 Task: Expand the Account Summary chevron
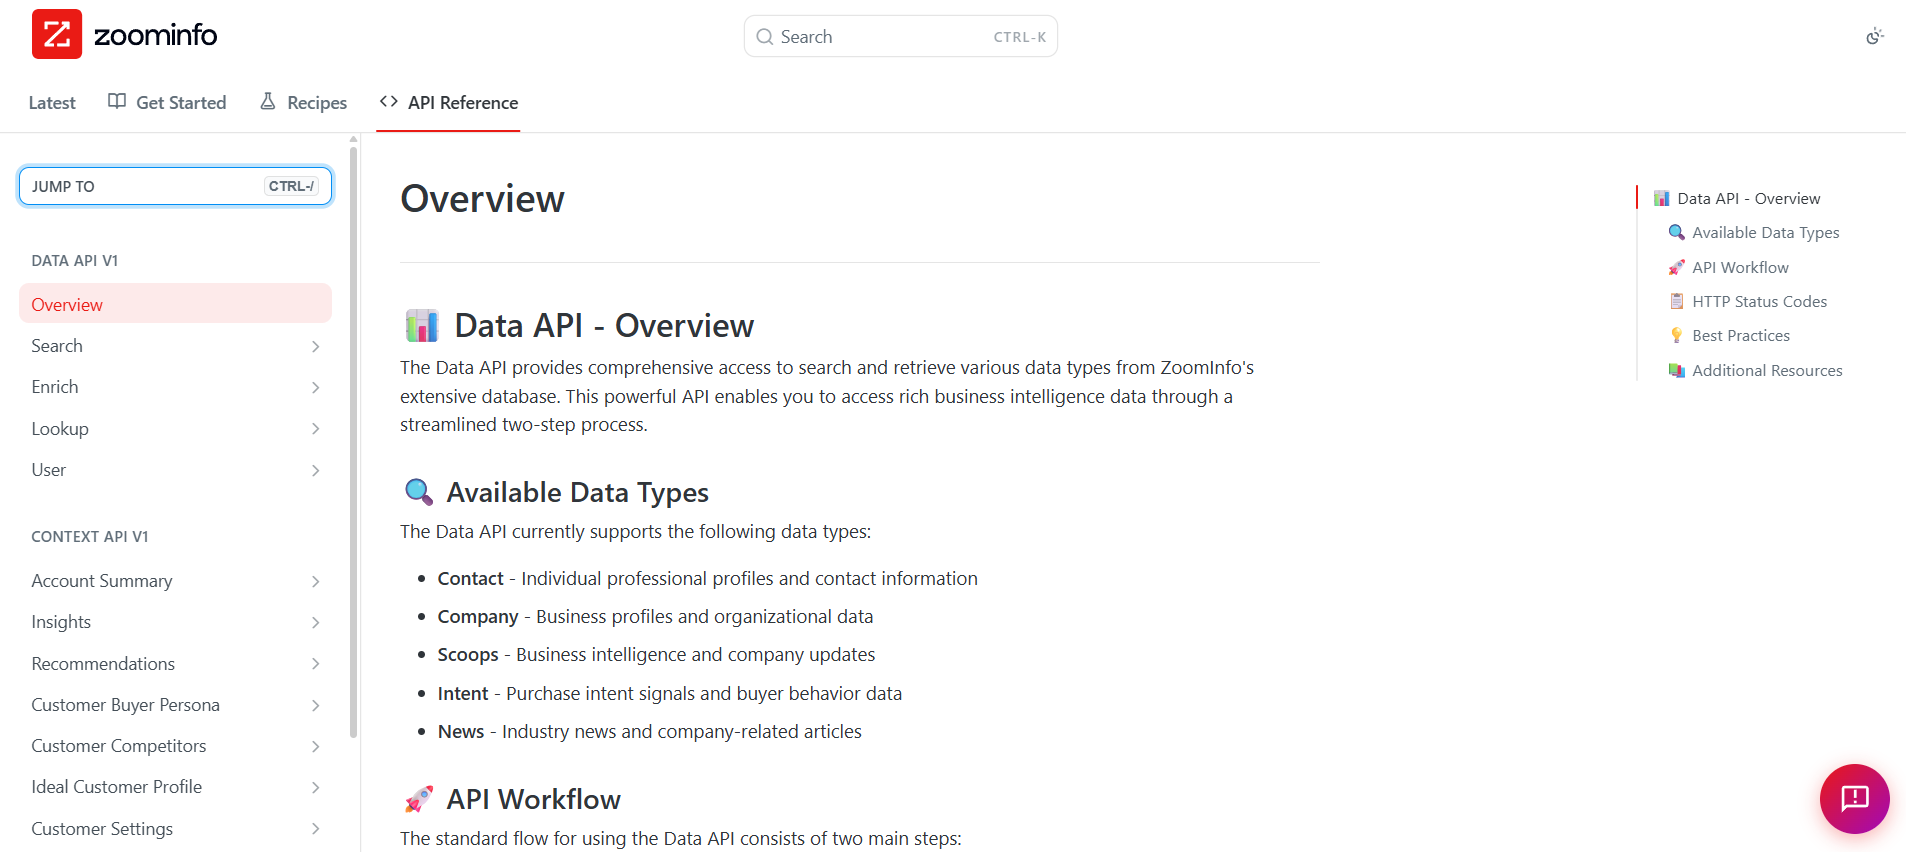point(315,581)
